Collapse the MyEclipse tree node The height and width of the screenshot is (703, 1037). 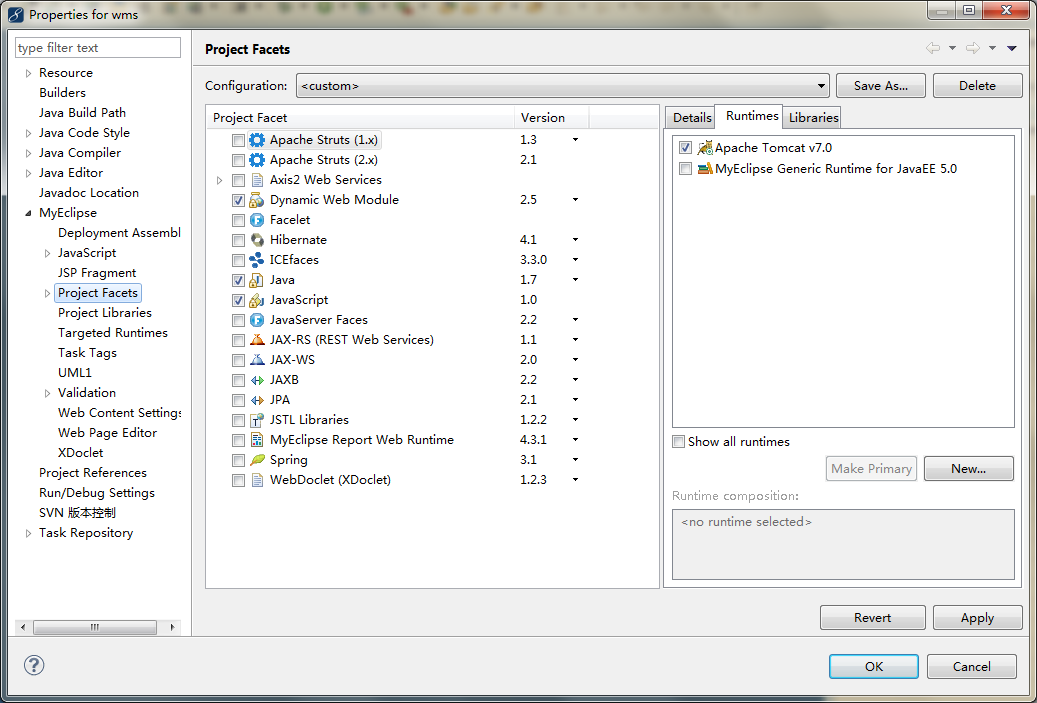tap(28, 213)
